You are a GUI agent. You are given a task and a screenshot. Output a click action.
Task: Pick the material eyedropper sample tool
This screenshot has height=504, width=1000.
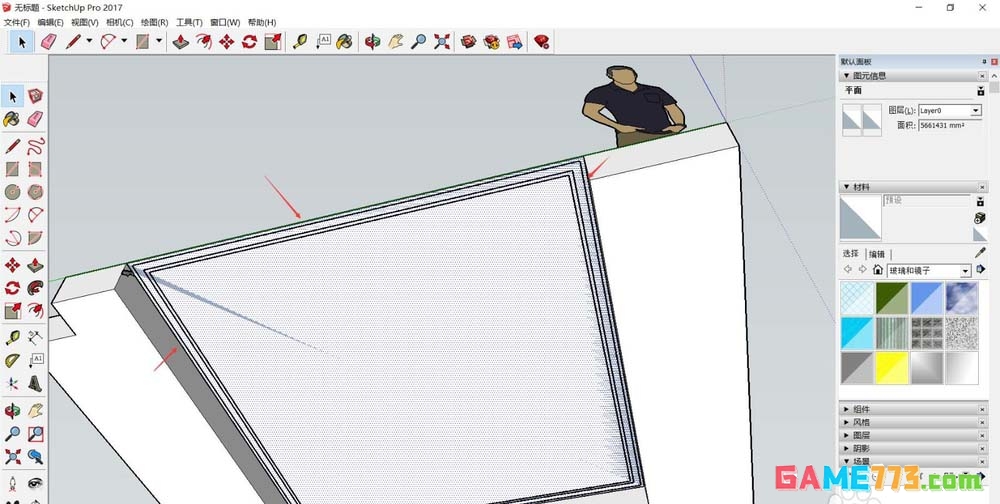coord(980,253)
